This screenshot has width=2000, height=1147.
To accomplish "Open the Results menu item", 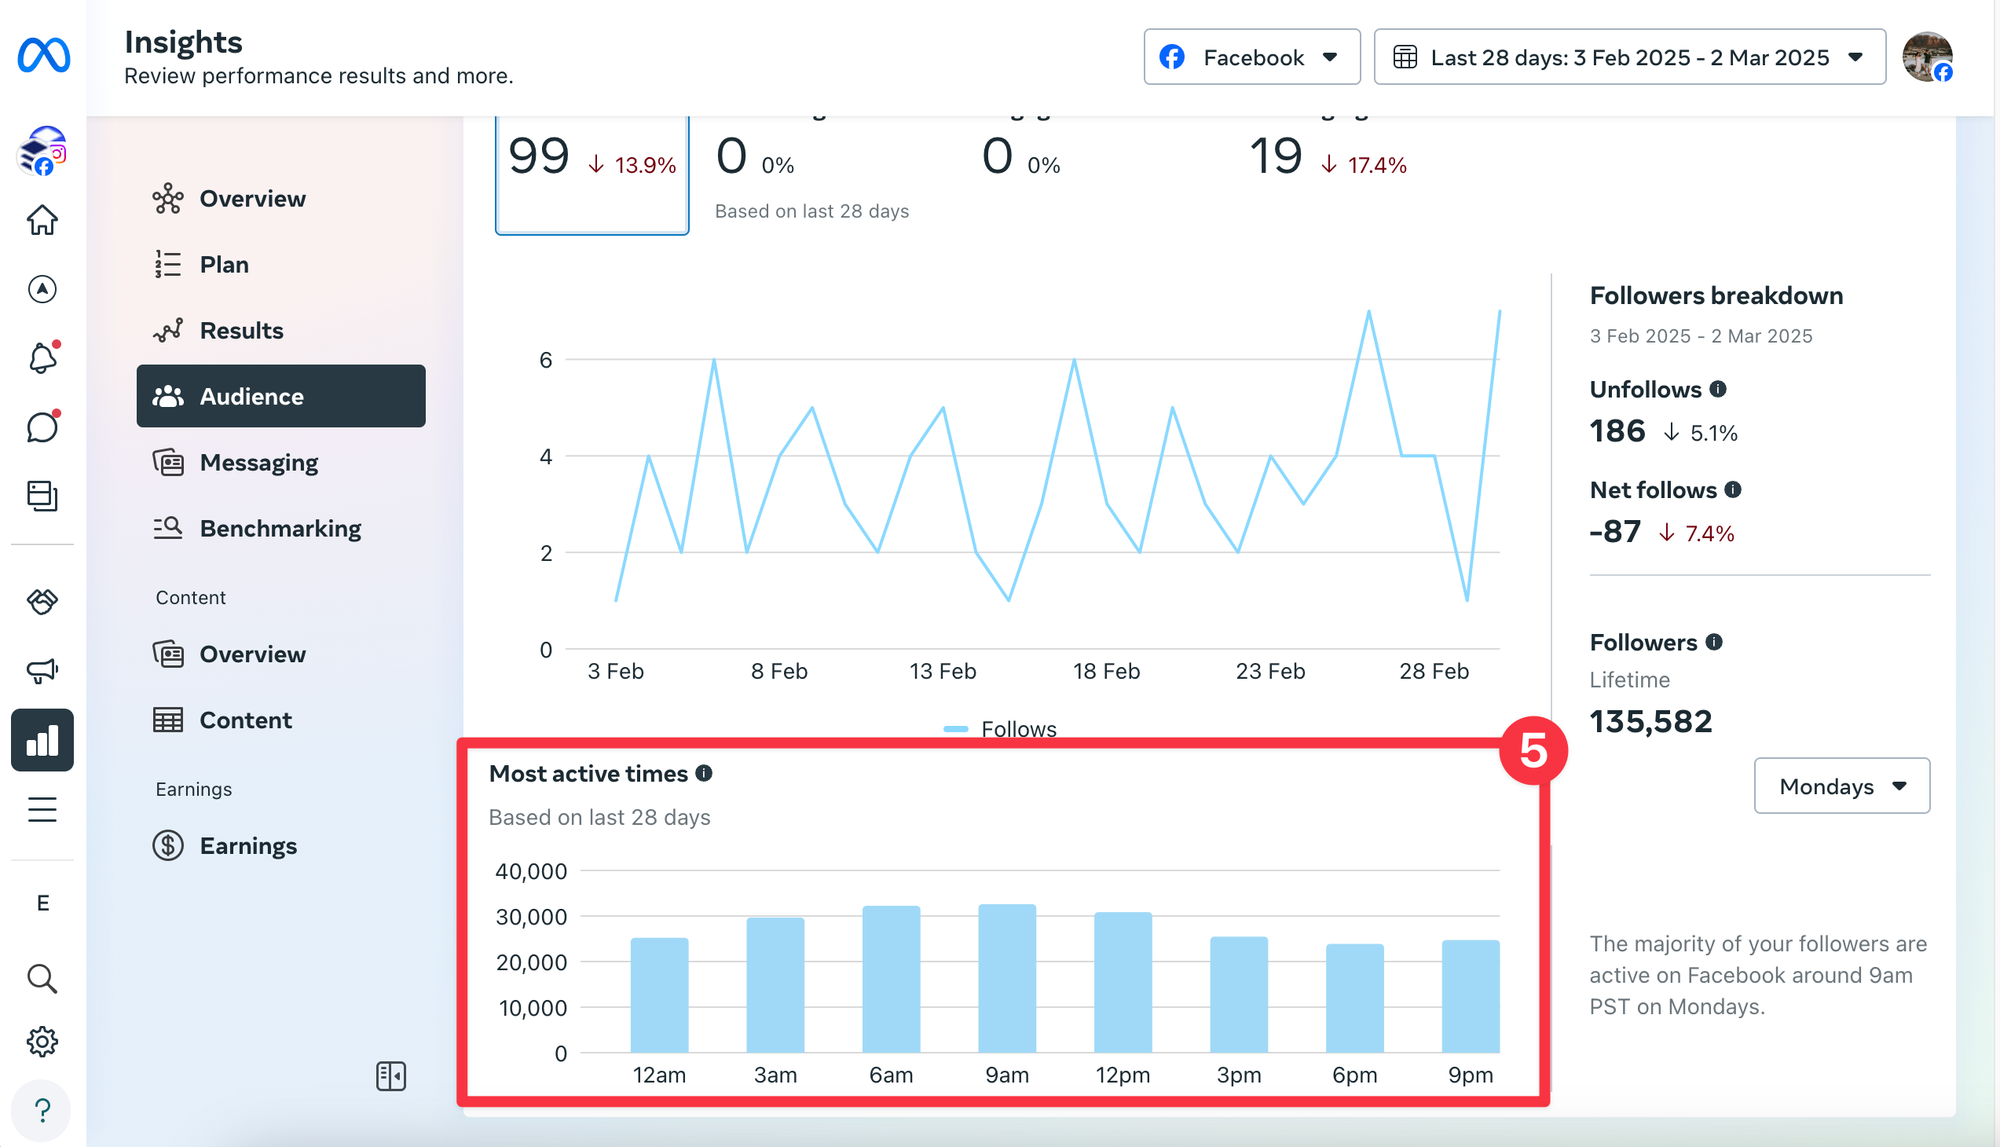I will pos(241,330).
